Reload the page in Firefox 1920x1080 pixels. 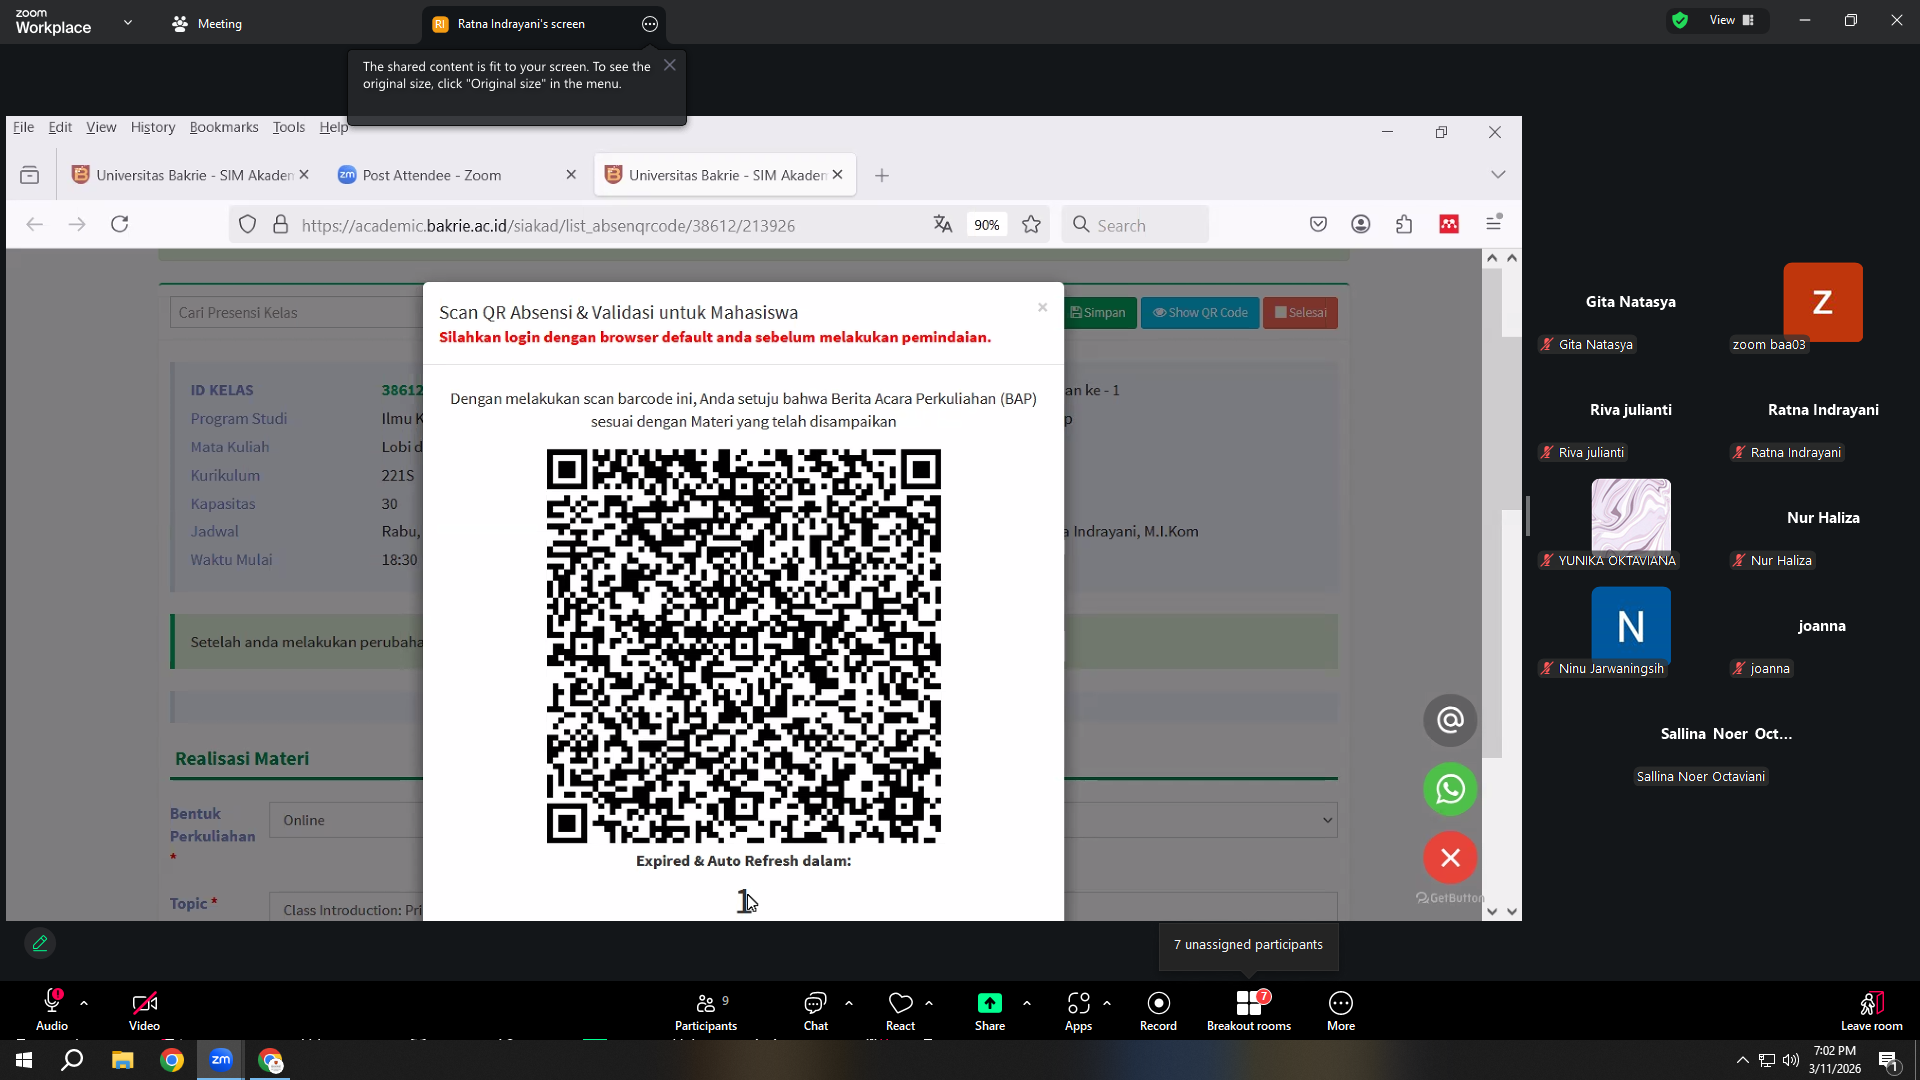point(120,224)
